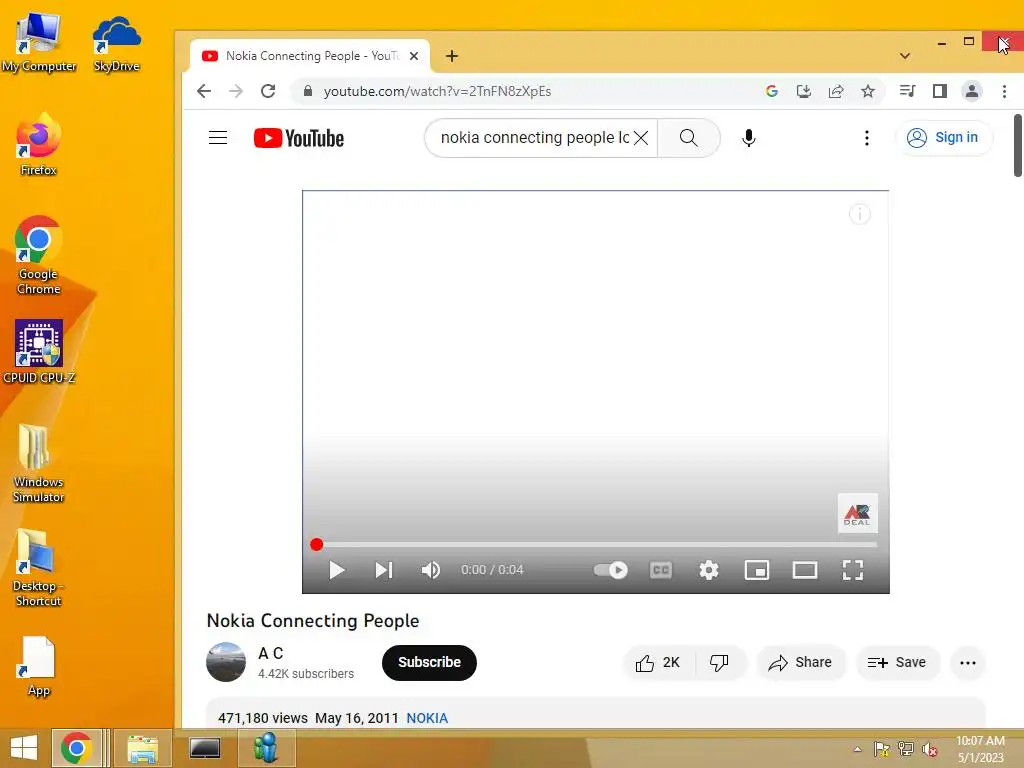Go back to the previous page
Image resolution: width=1024 pixels, height=768 pixels.
pyautogui.click(x=204, y=91)
